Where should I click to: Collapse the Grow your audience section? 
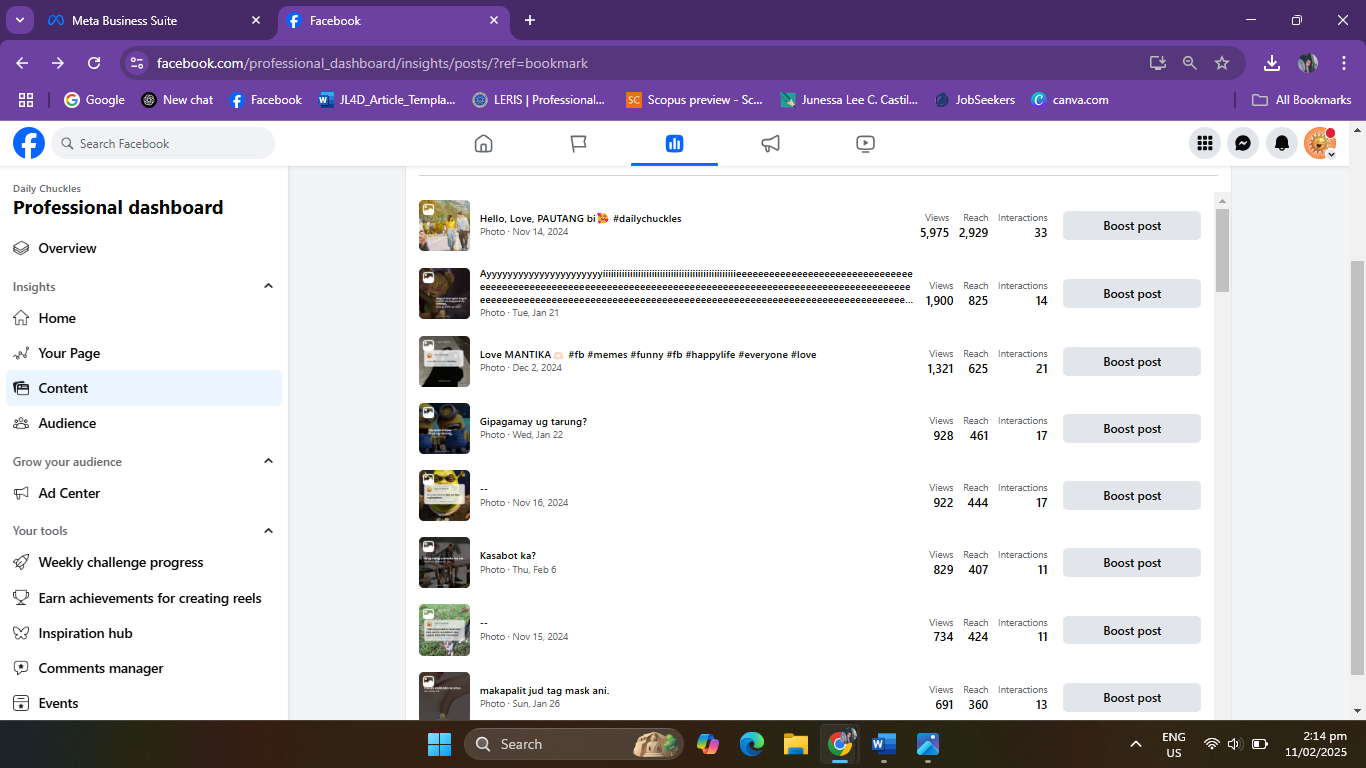click(x=268, y=461)
